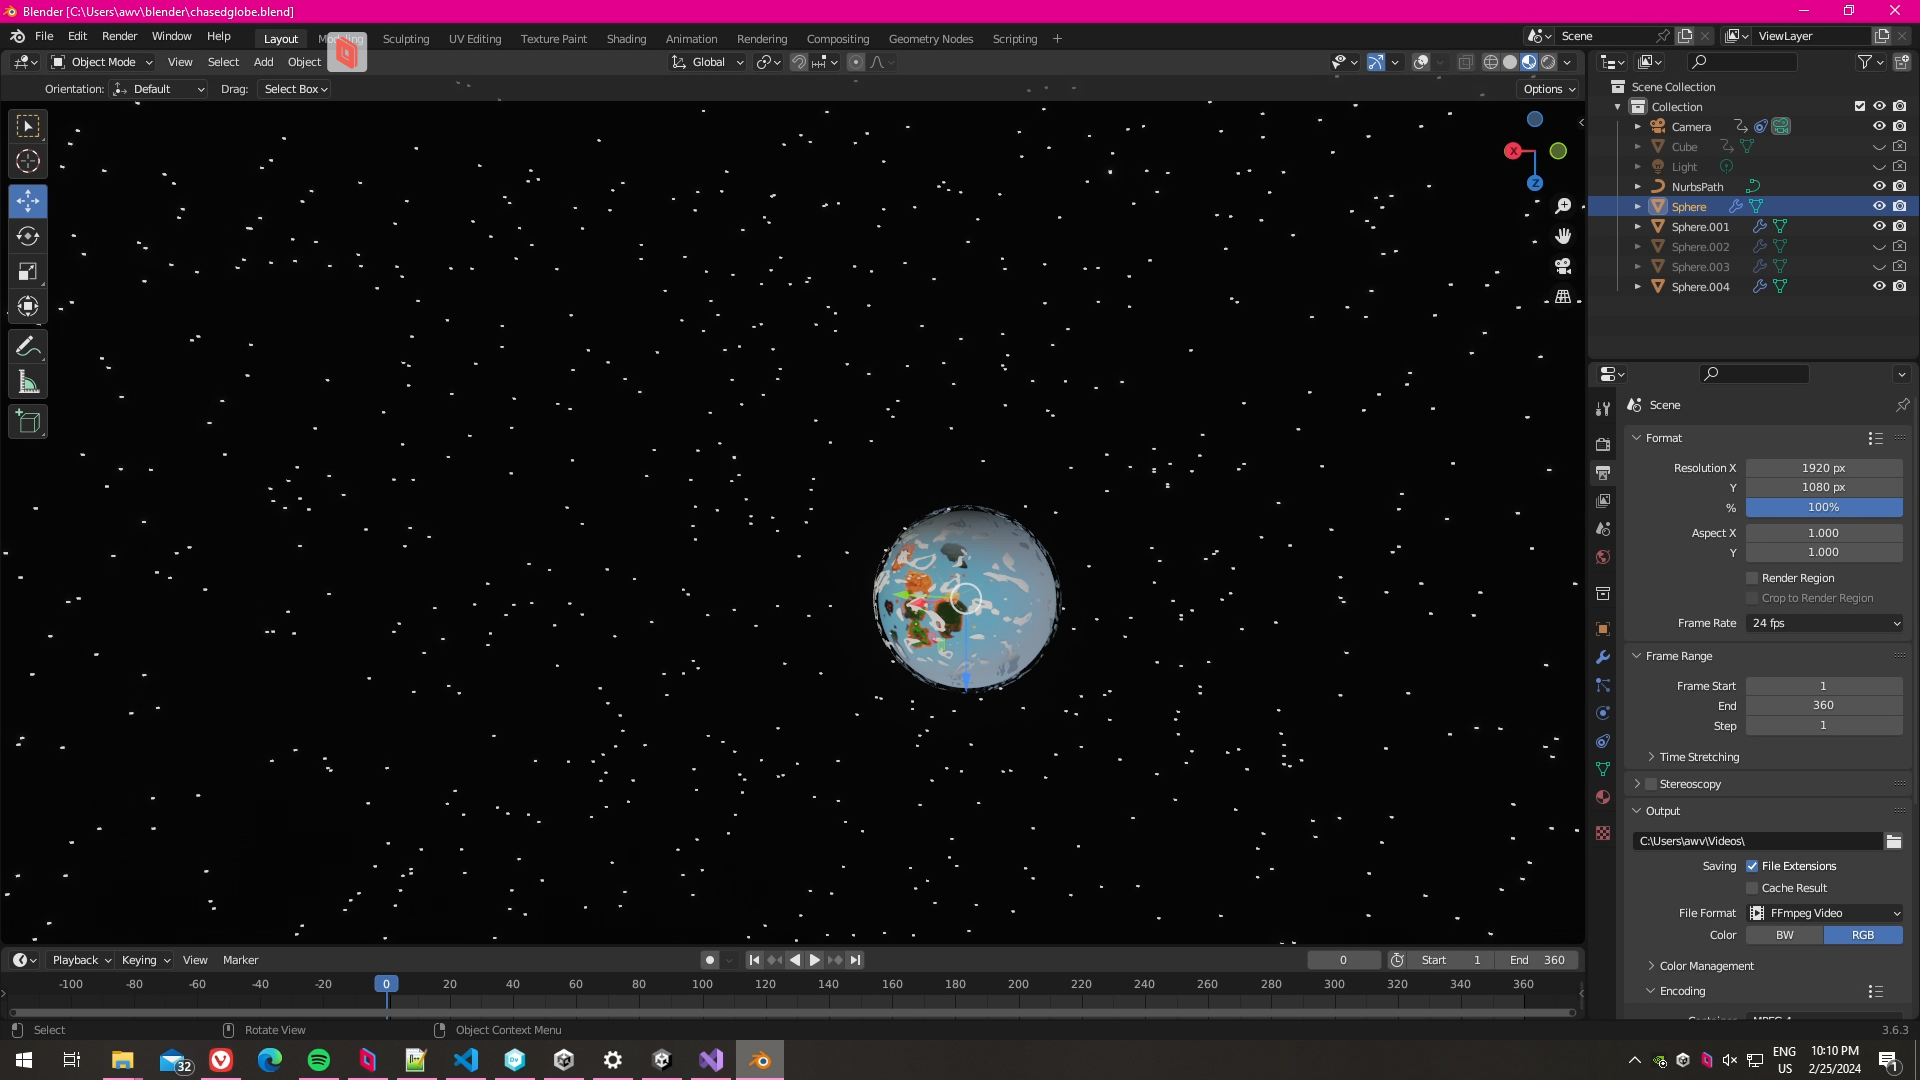This screenshot has height=1080, width=1920.
Task: Enable the Render Region checkbox
Action: tap(1752, 578)
